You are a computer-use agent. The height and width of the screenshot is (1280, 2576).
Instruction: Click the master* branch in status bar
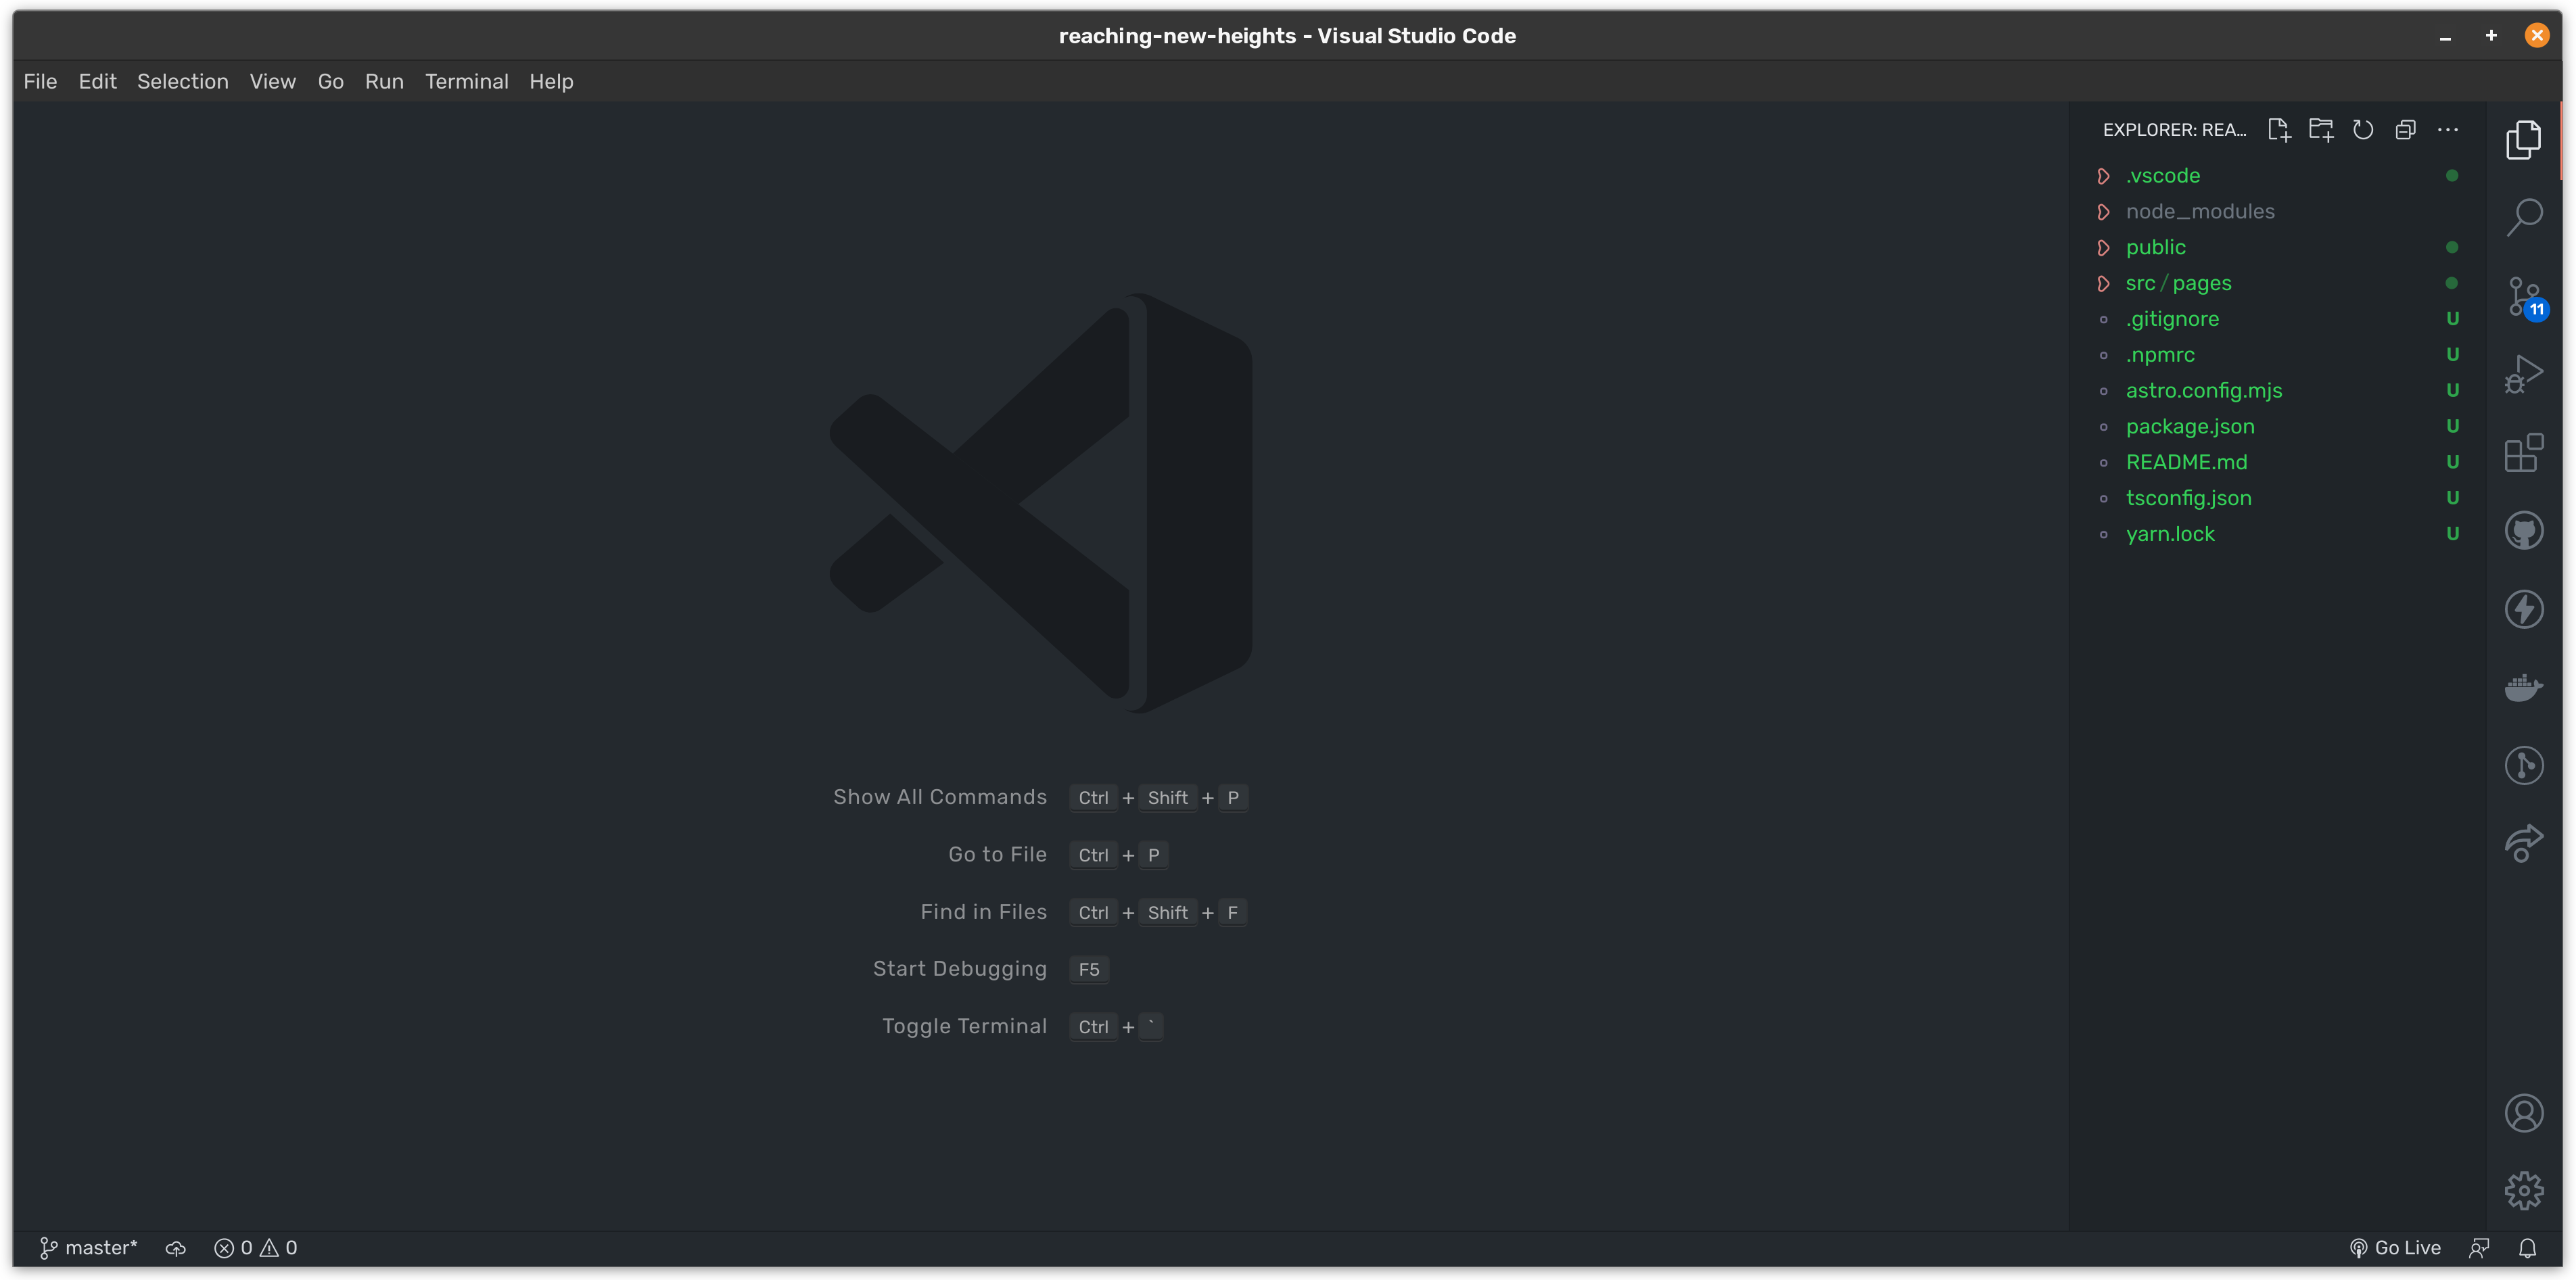(88, 1248)
